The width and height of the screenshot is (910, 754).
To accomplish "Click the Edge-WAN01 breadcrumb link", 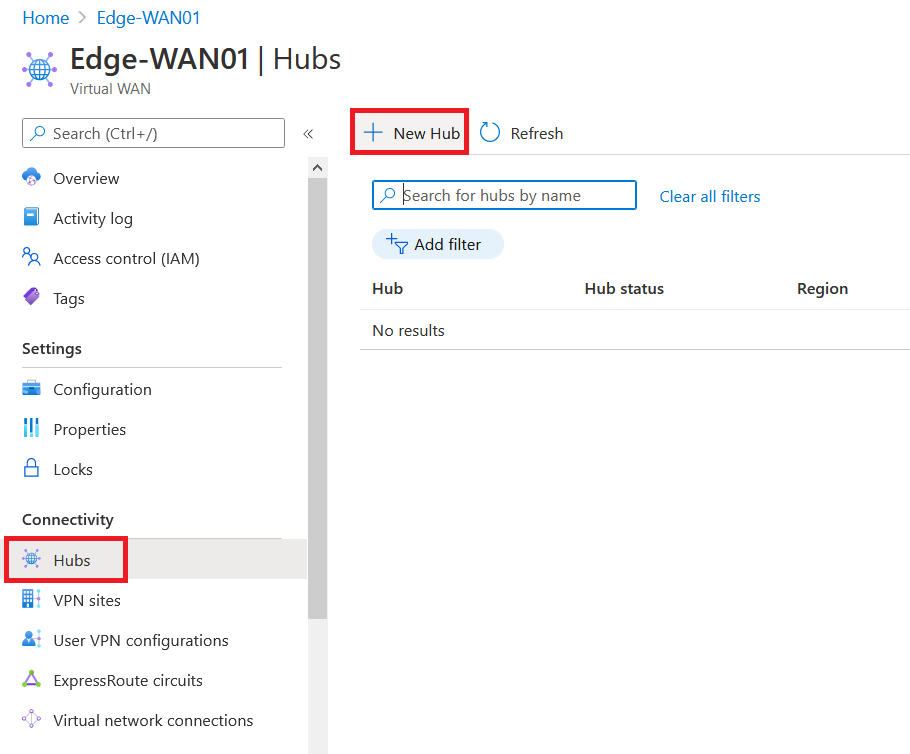I will pyautogui.click(x=149, y=18).
